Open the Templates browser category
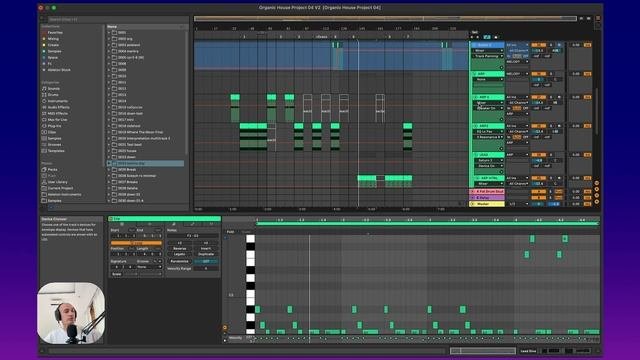 56,151
